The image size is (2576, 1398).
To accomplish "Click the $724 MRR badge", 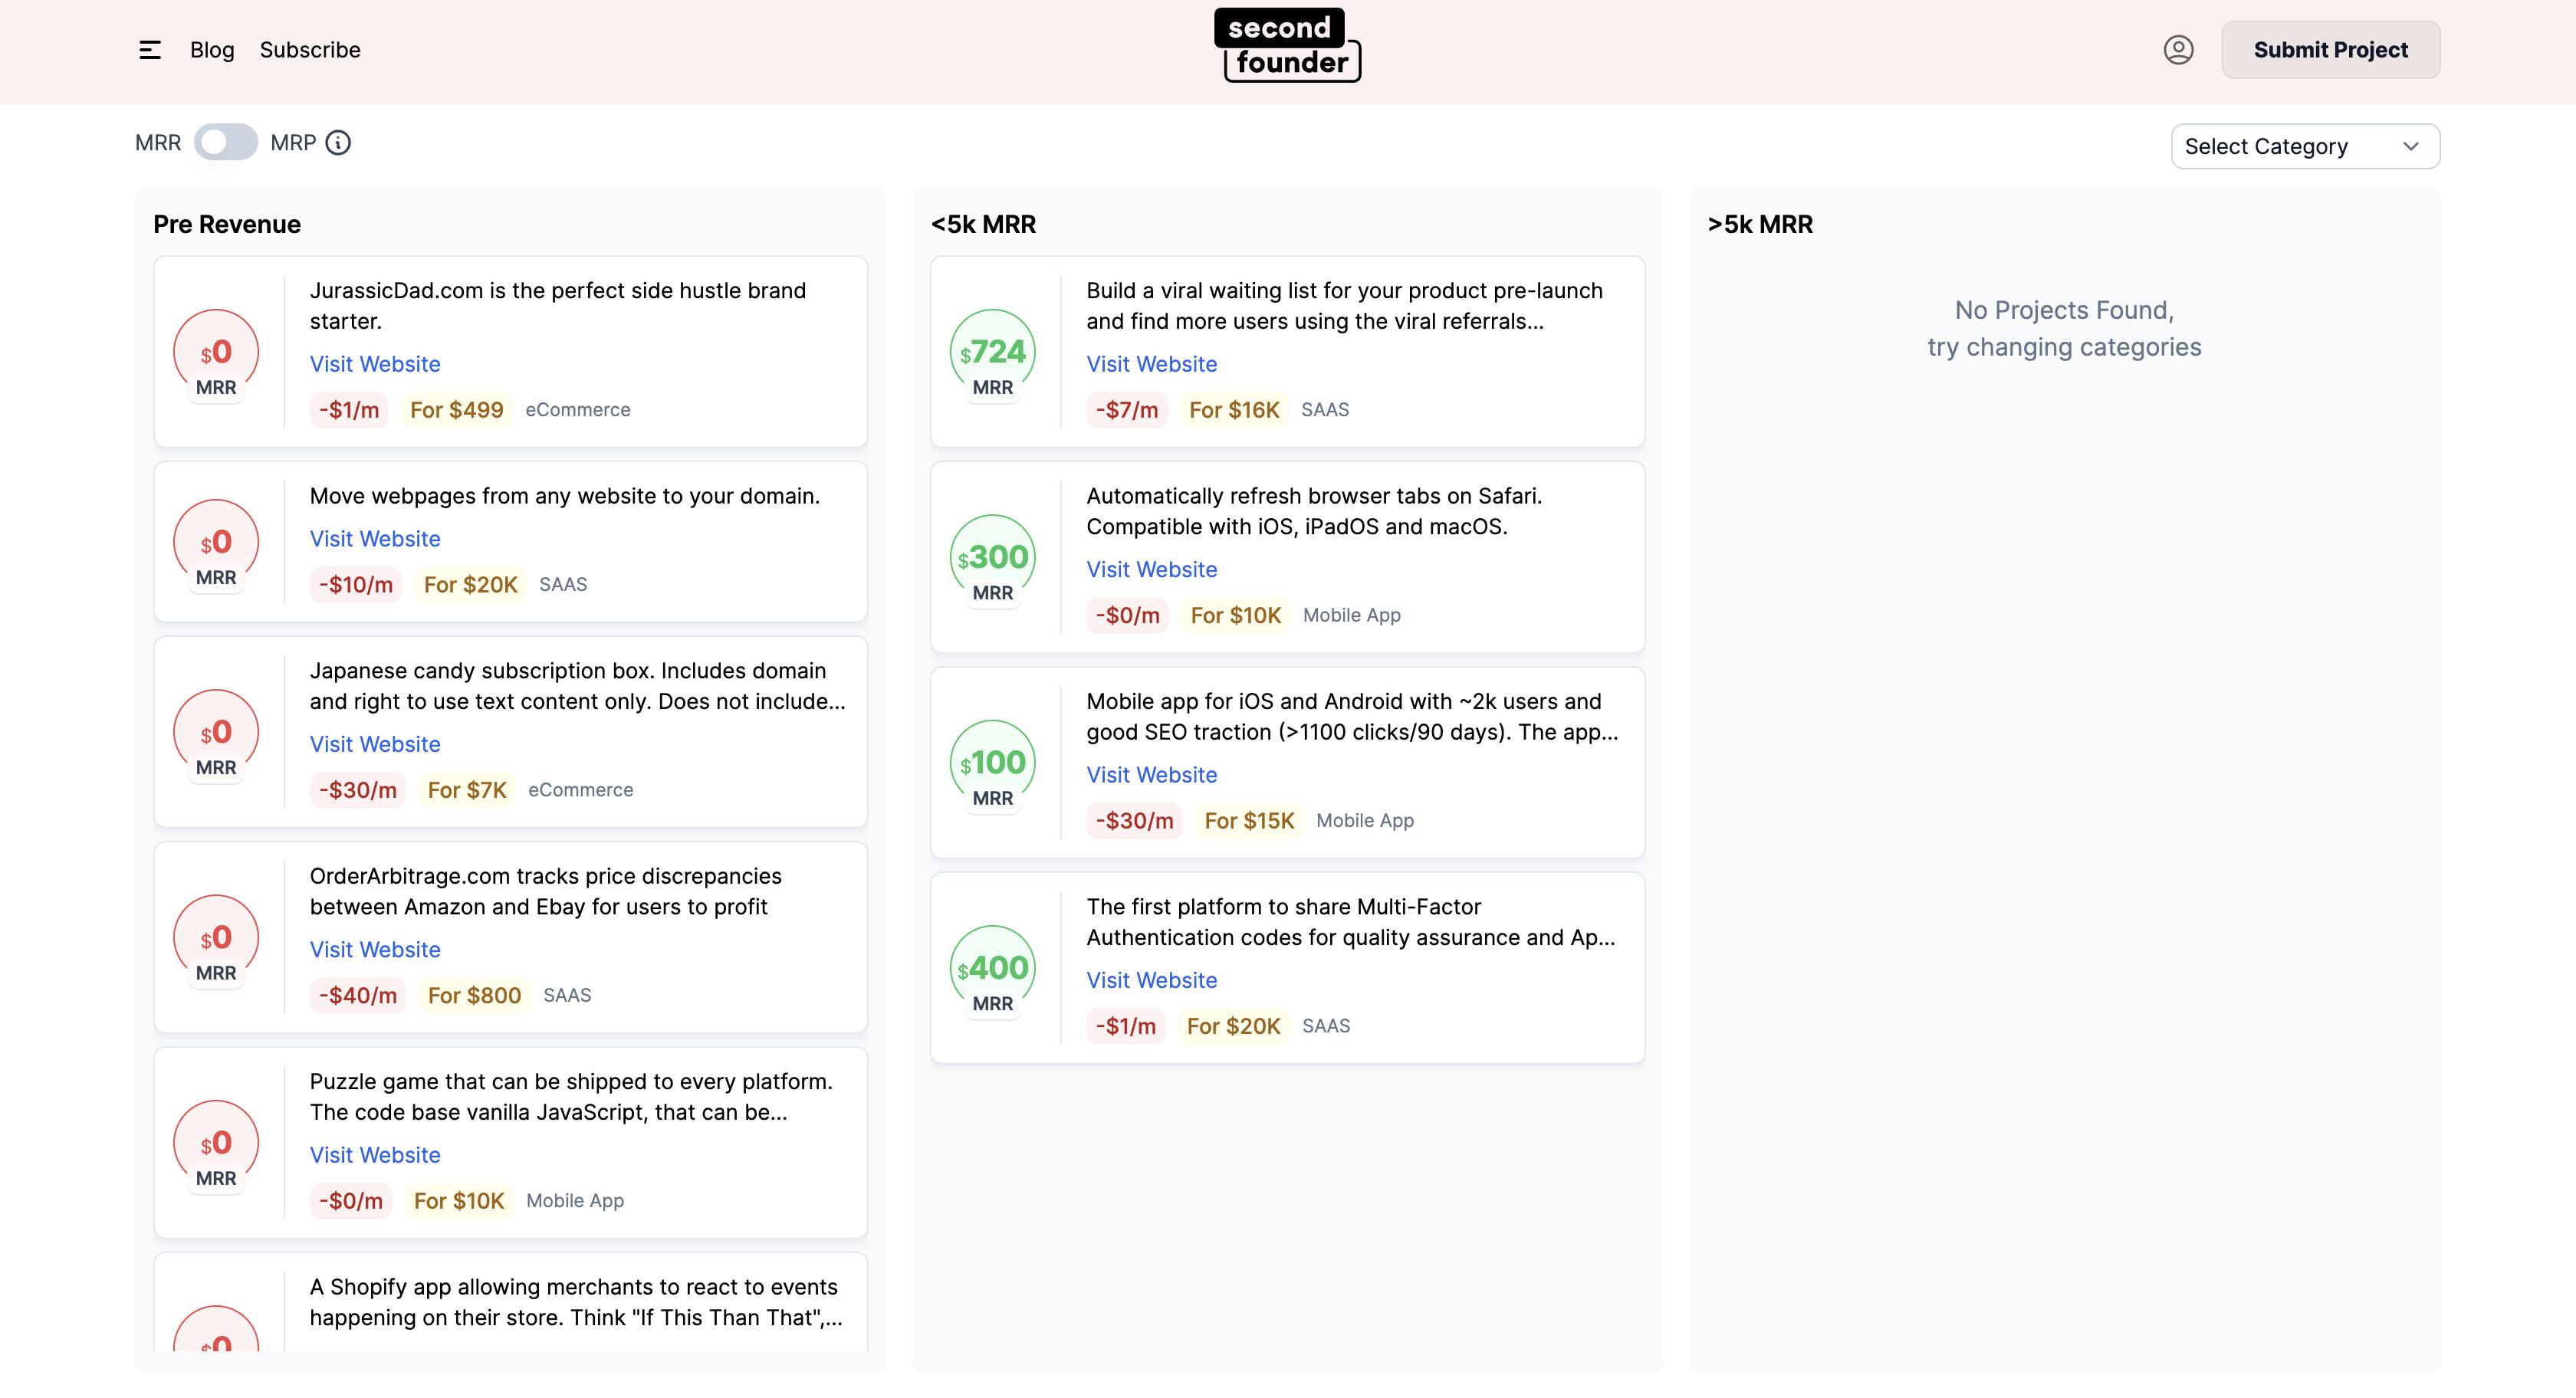I will coord(992,353).
